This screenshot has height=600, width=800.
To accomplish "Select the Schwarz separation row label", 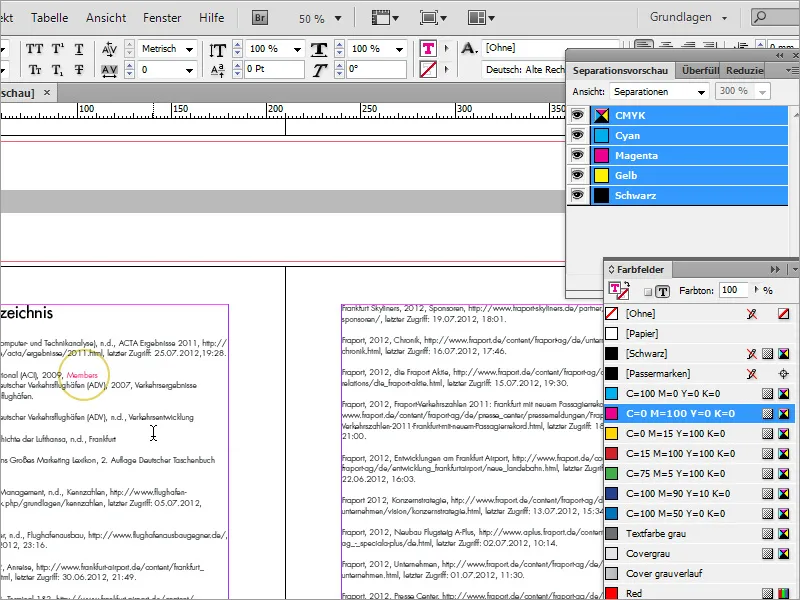I will [635, 195].
